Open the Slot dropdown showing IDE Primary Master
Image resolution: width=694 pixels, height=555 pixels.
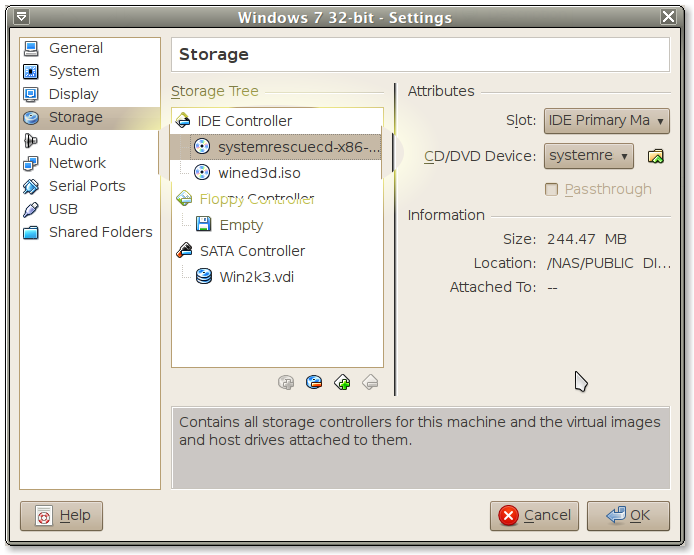tap(606, 121)
